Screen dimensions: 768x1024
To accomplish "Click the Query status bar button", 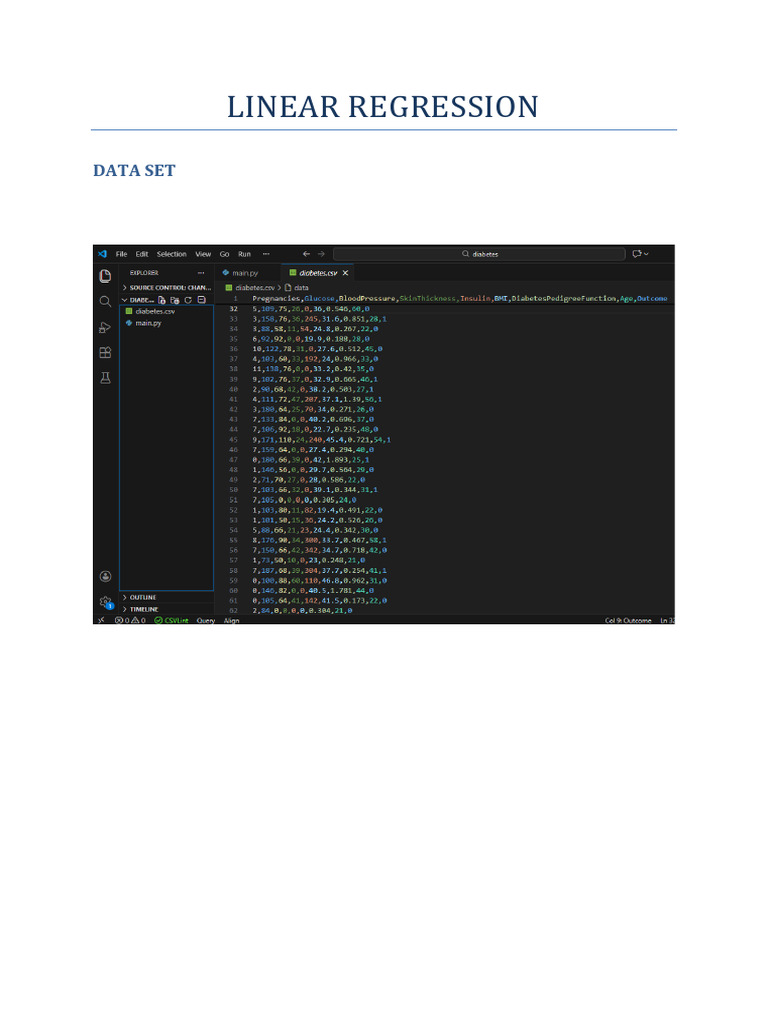I will 206,620.
